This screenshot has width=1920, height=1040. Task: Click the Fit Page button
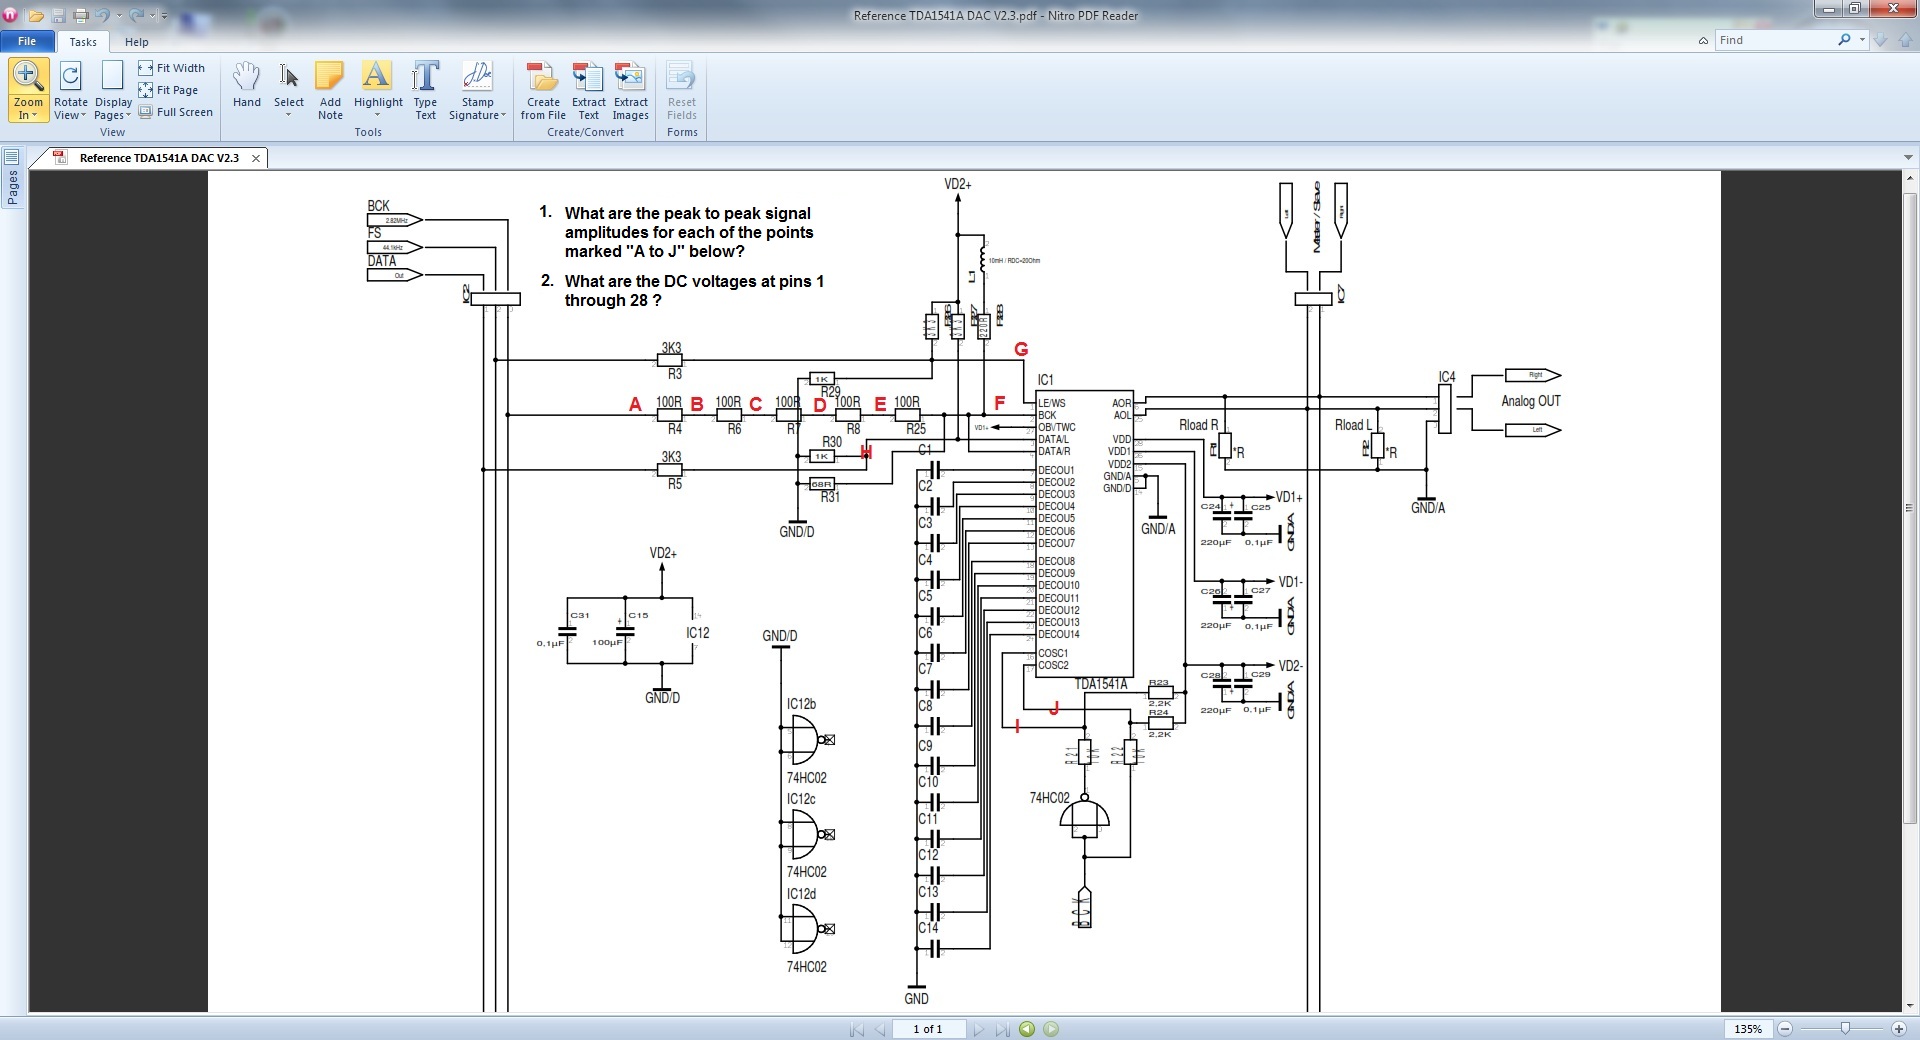pyautogui.click(x=169, y=90)
